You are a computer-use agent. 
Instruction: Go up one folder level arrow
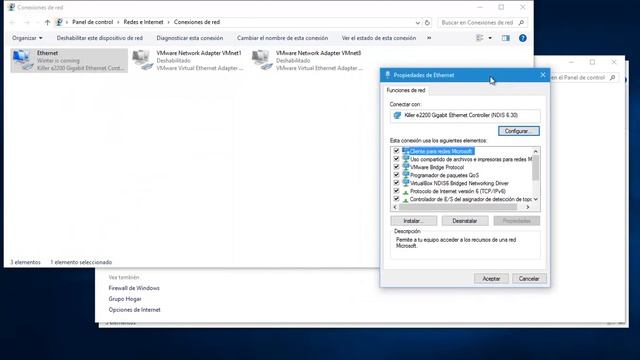(x=47, y=22)
